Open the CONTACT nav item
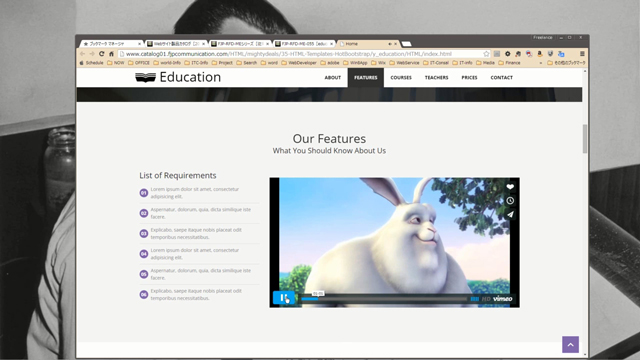 [x=502, y=78]
